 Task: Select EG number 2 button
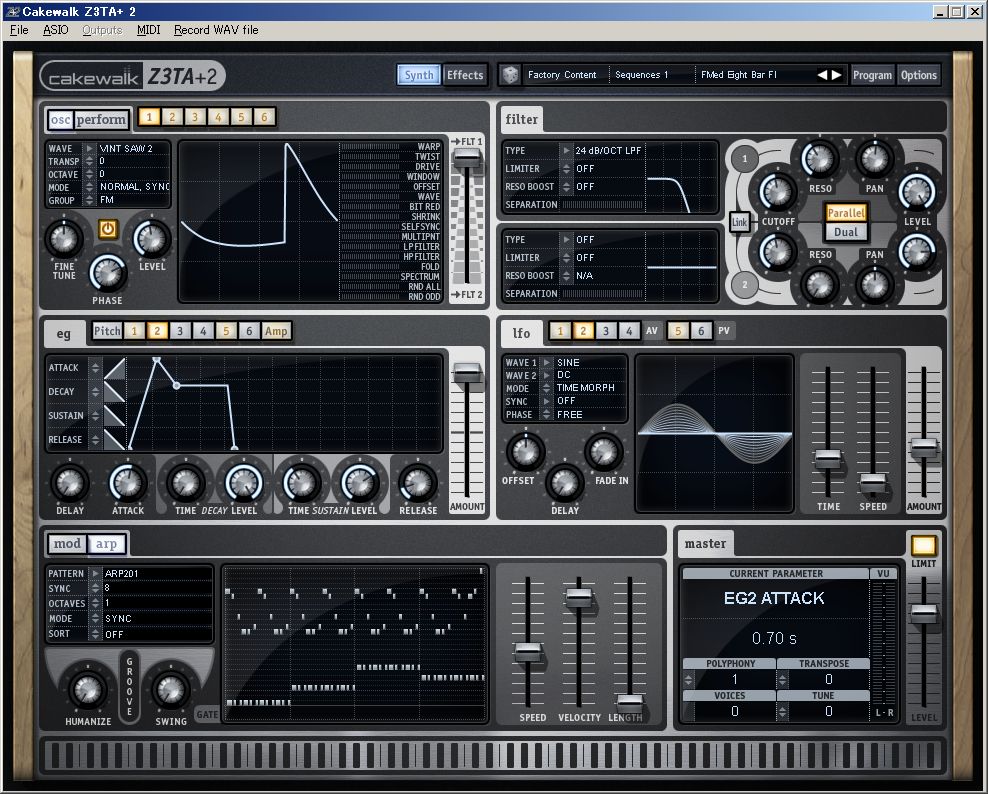coord(157,331)
